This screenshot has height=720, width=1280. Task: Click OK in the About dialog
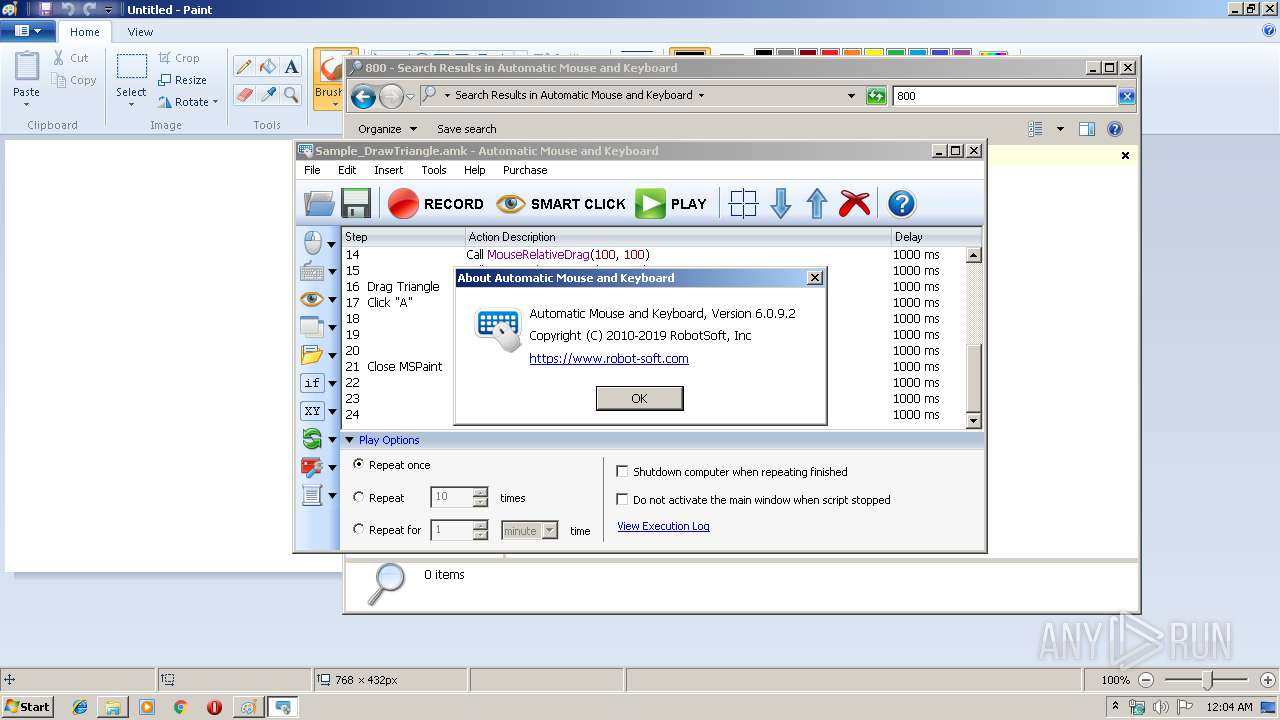tap(639, 398)
